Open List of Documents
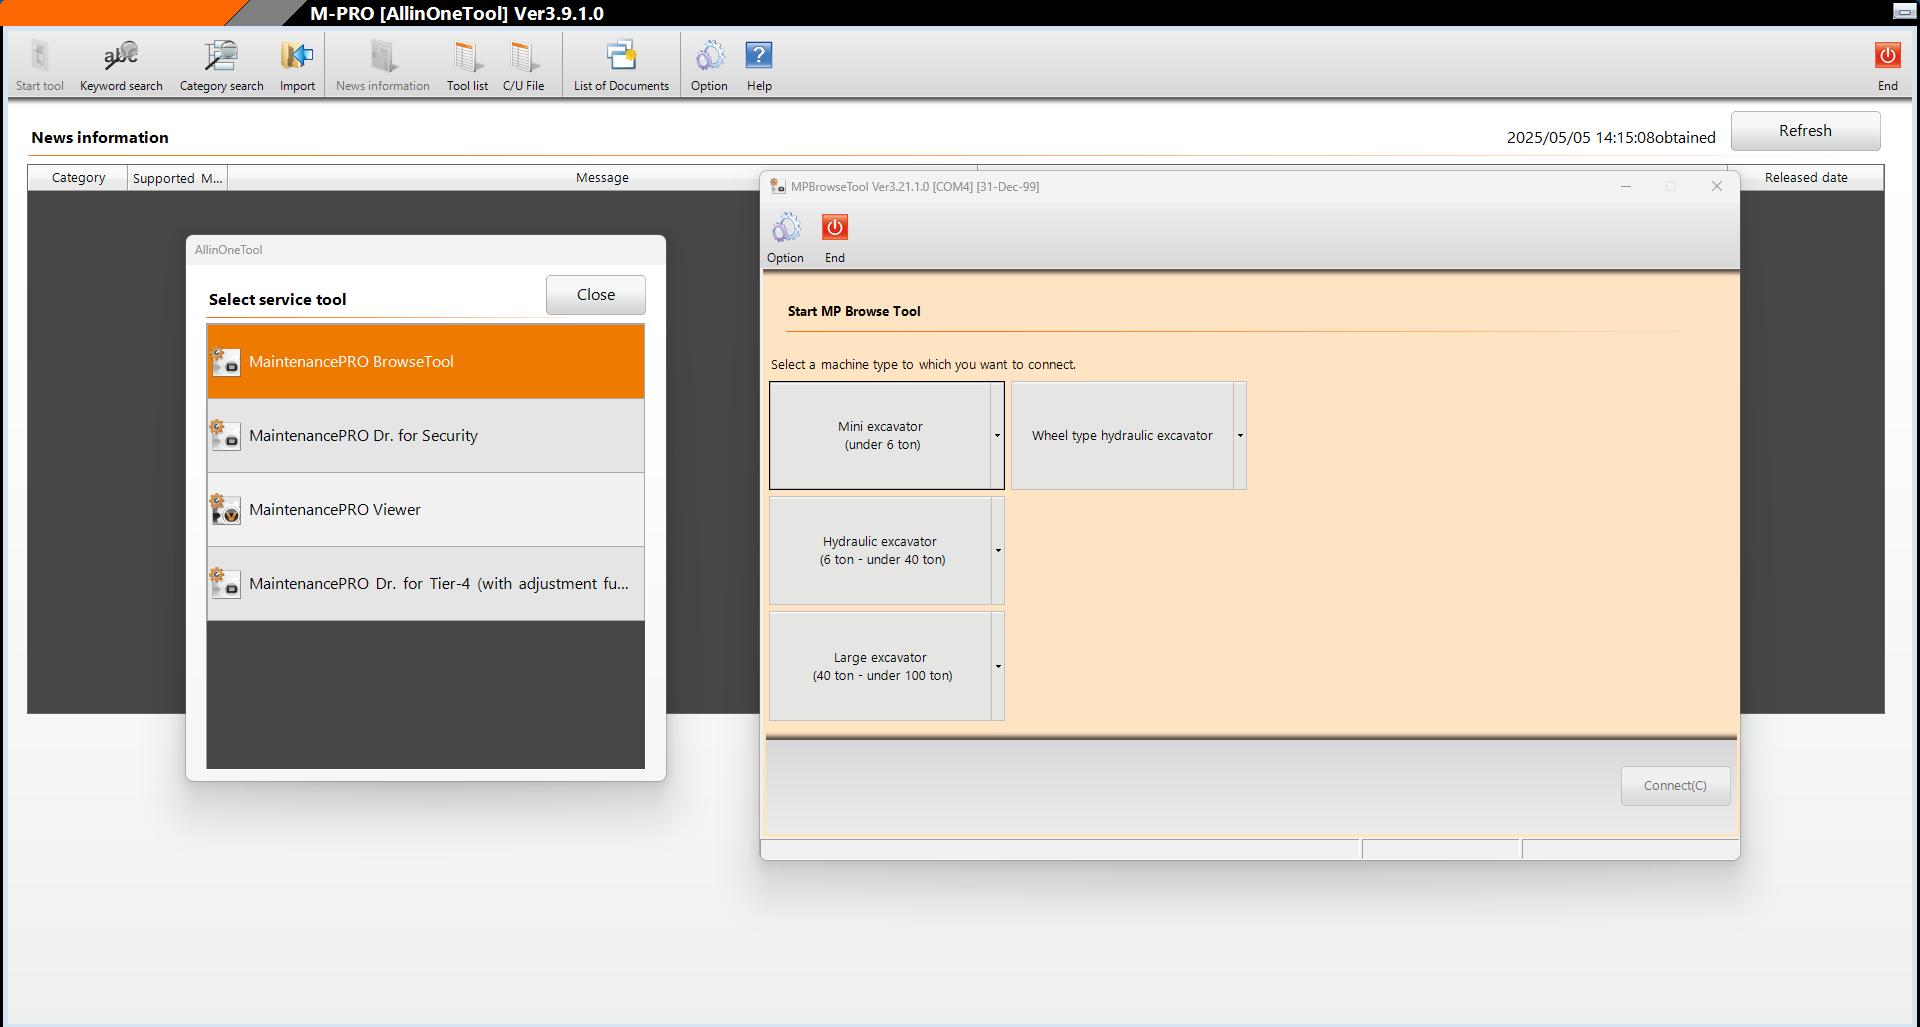Viewport: 1920px width, 1027px height. [621, 66]
